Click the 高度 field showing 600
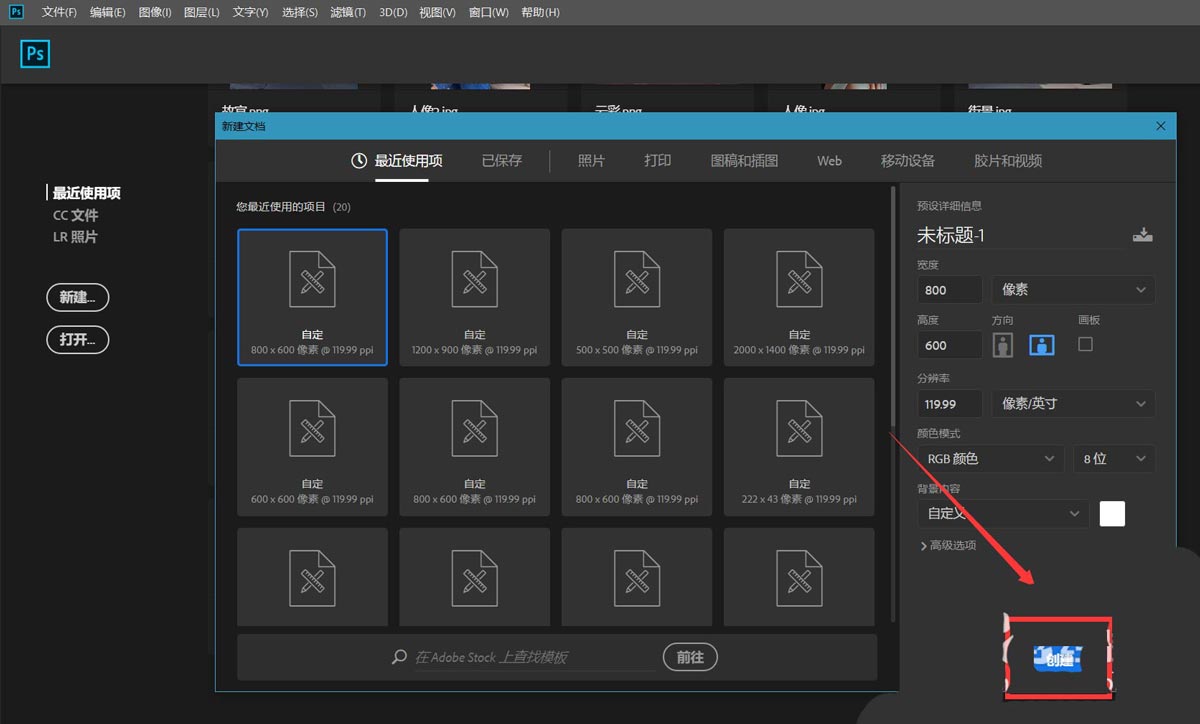Screen dimensions: 1200x724 (949, 345)
